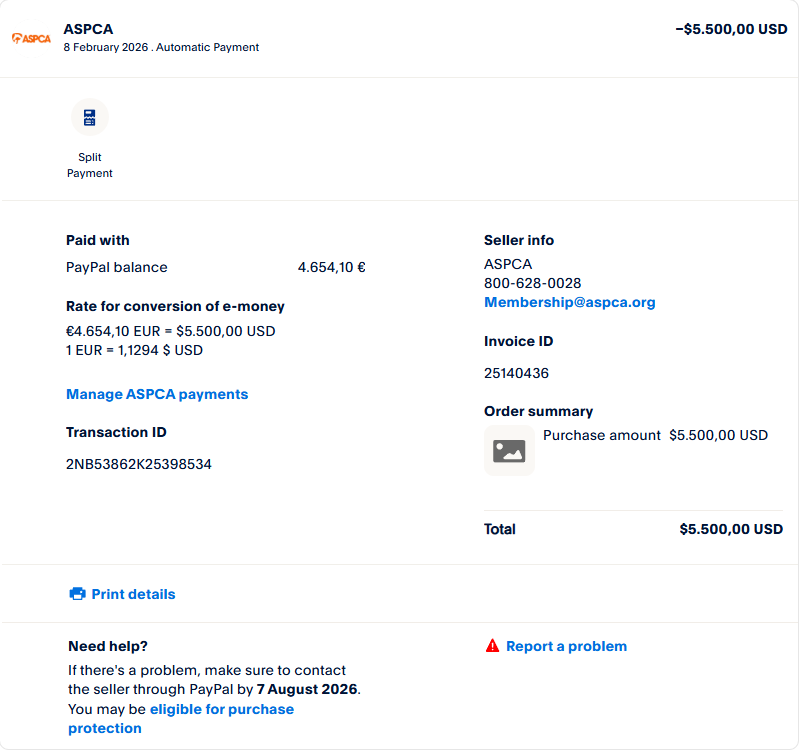Select invoice ID 25140436
The image size is (802, 751).
(x=516, y=373)
